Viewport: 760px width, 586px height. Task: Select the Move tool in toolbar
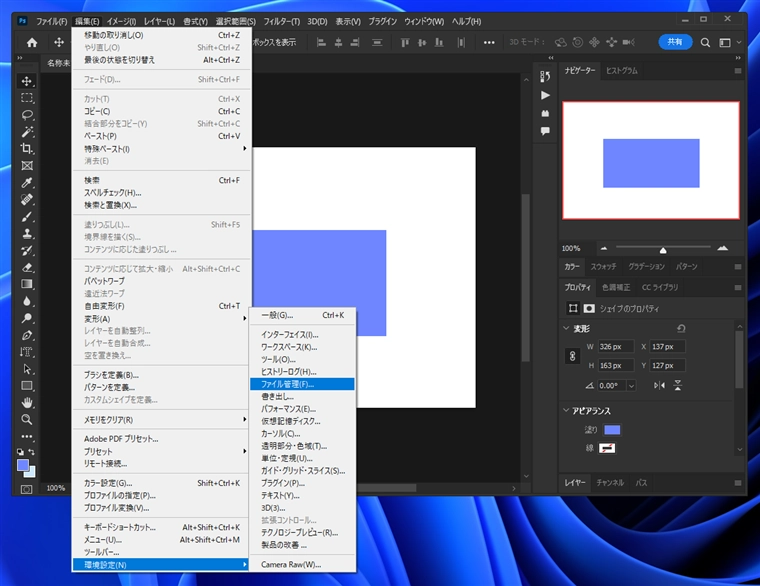pos(27,81)
